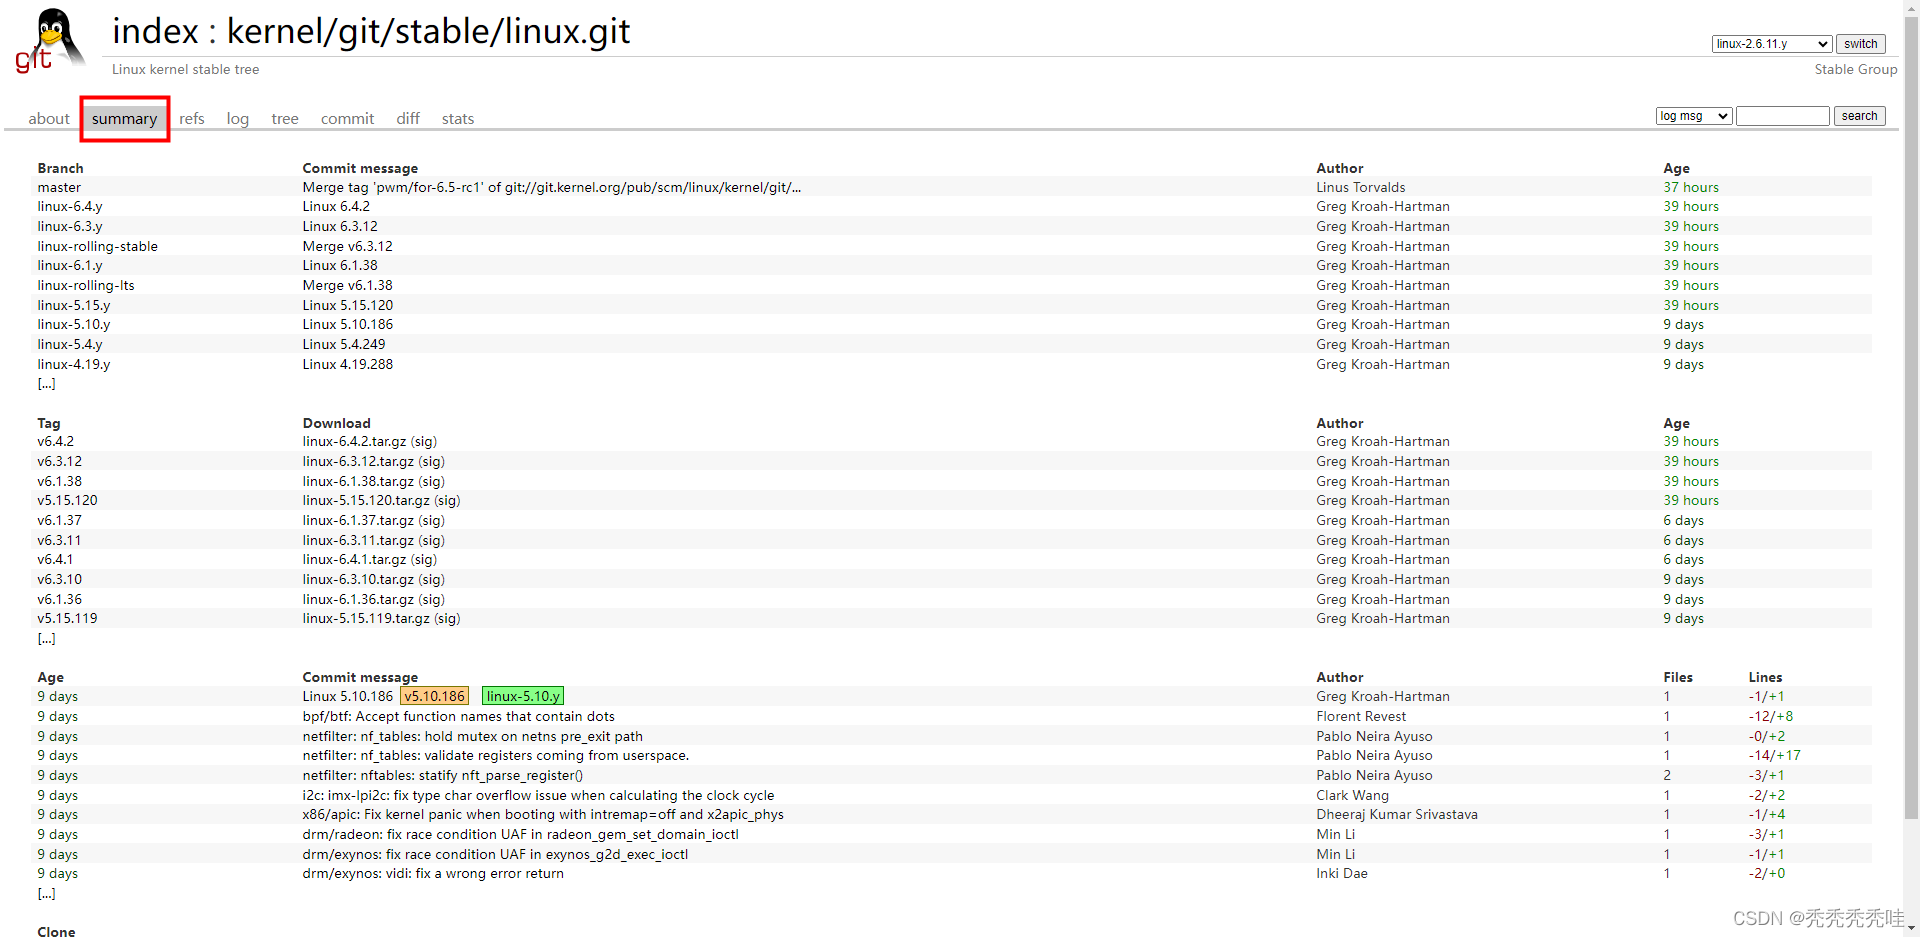The width and height of the screenshot is (1920, 937).
Task: Open the sig link for linux-6.3.10.tar.gz
Action: (432, 580)
